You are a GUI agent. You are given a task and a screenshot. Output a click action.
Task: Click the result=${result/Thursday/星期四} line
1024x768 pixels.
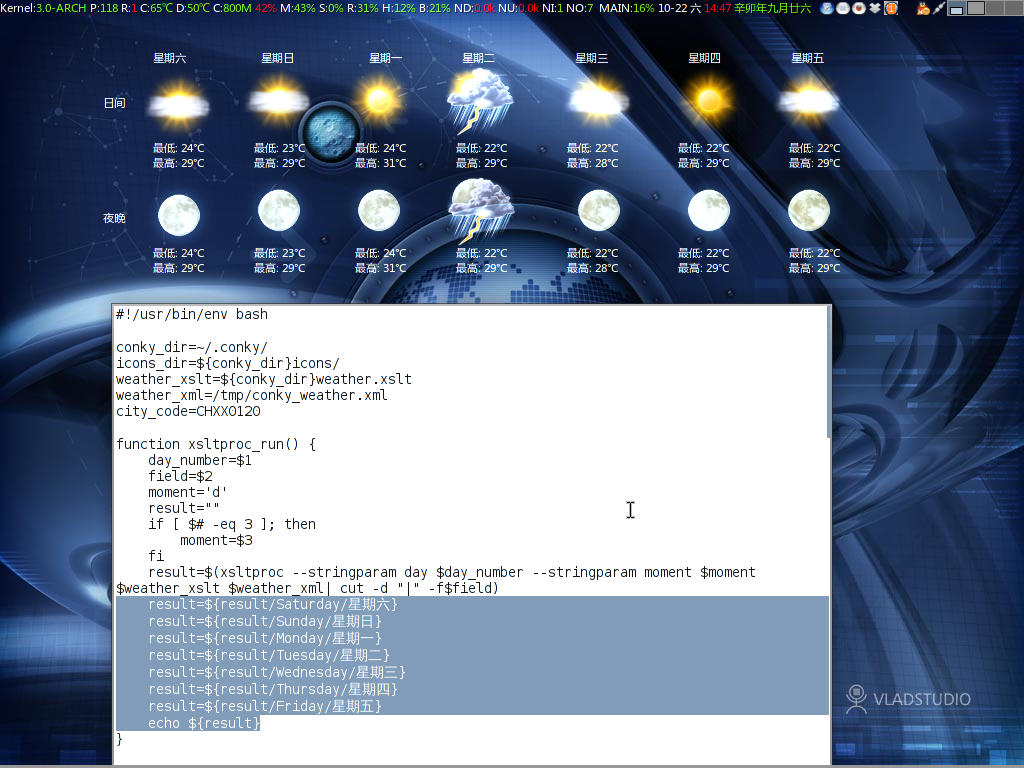tap(273, 690)
